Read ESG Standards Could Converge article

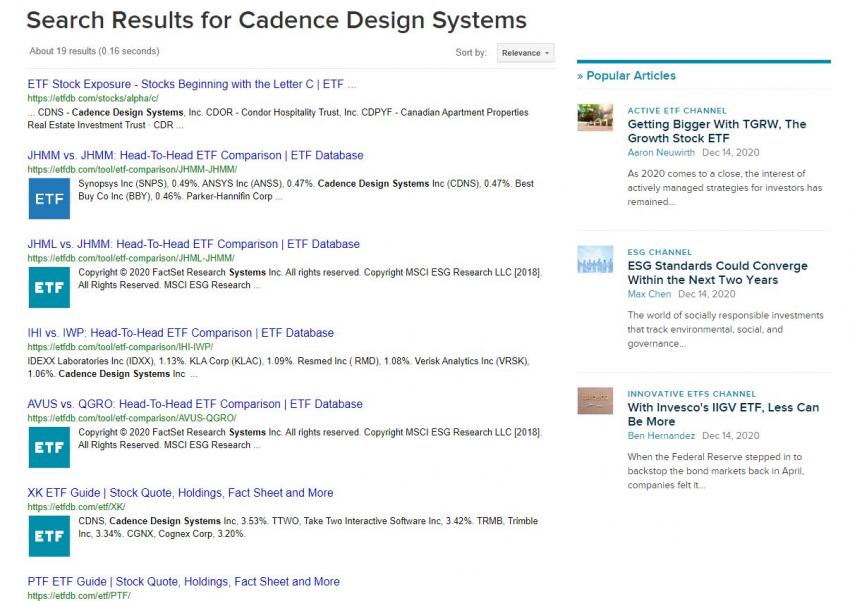[x=717, y=273]
